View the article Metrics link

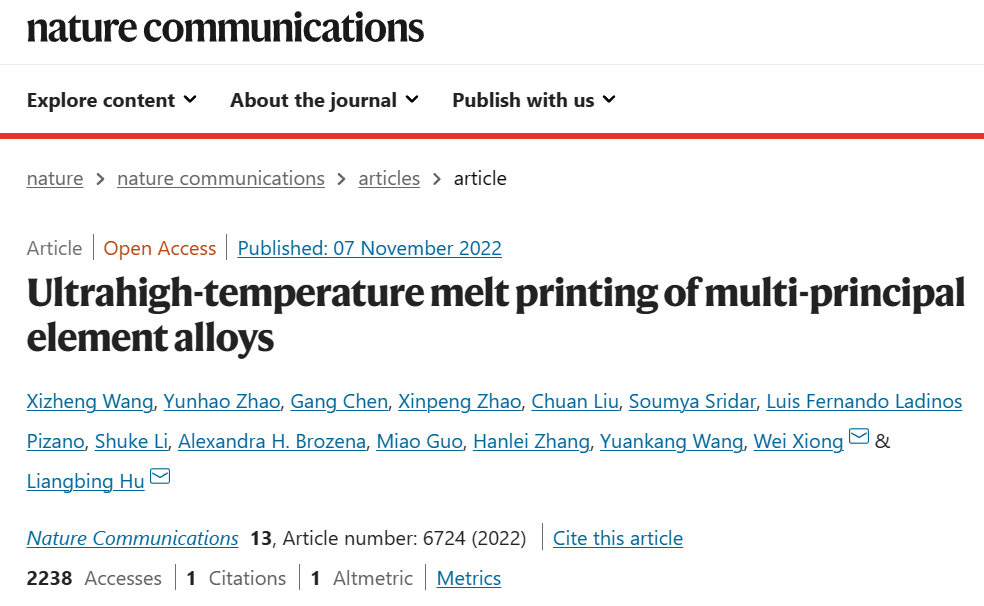469,578
